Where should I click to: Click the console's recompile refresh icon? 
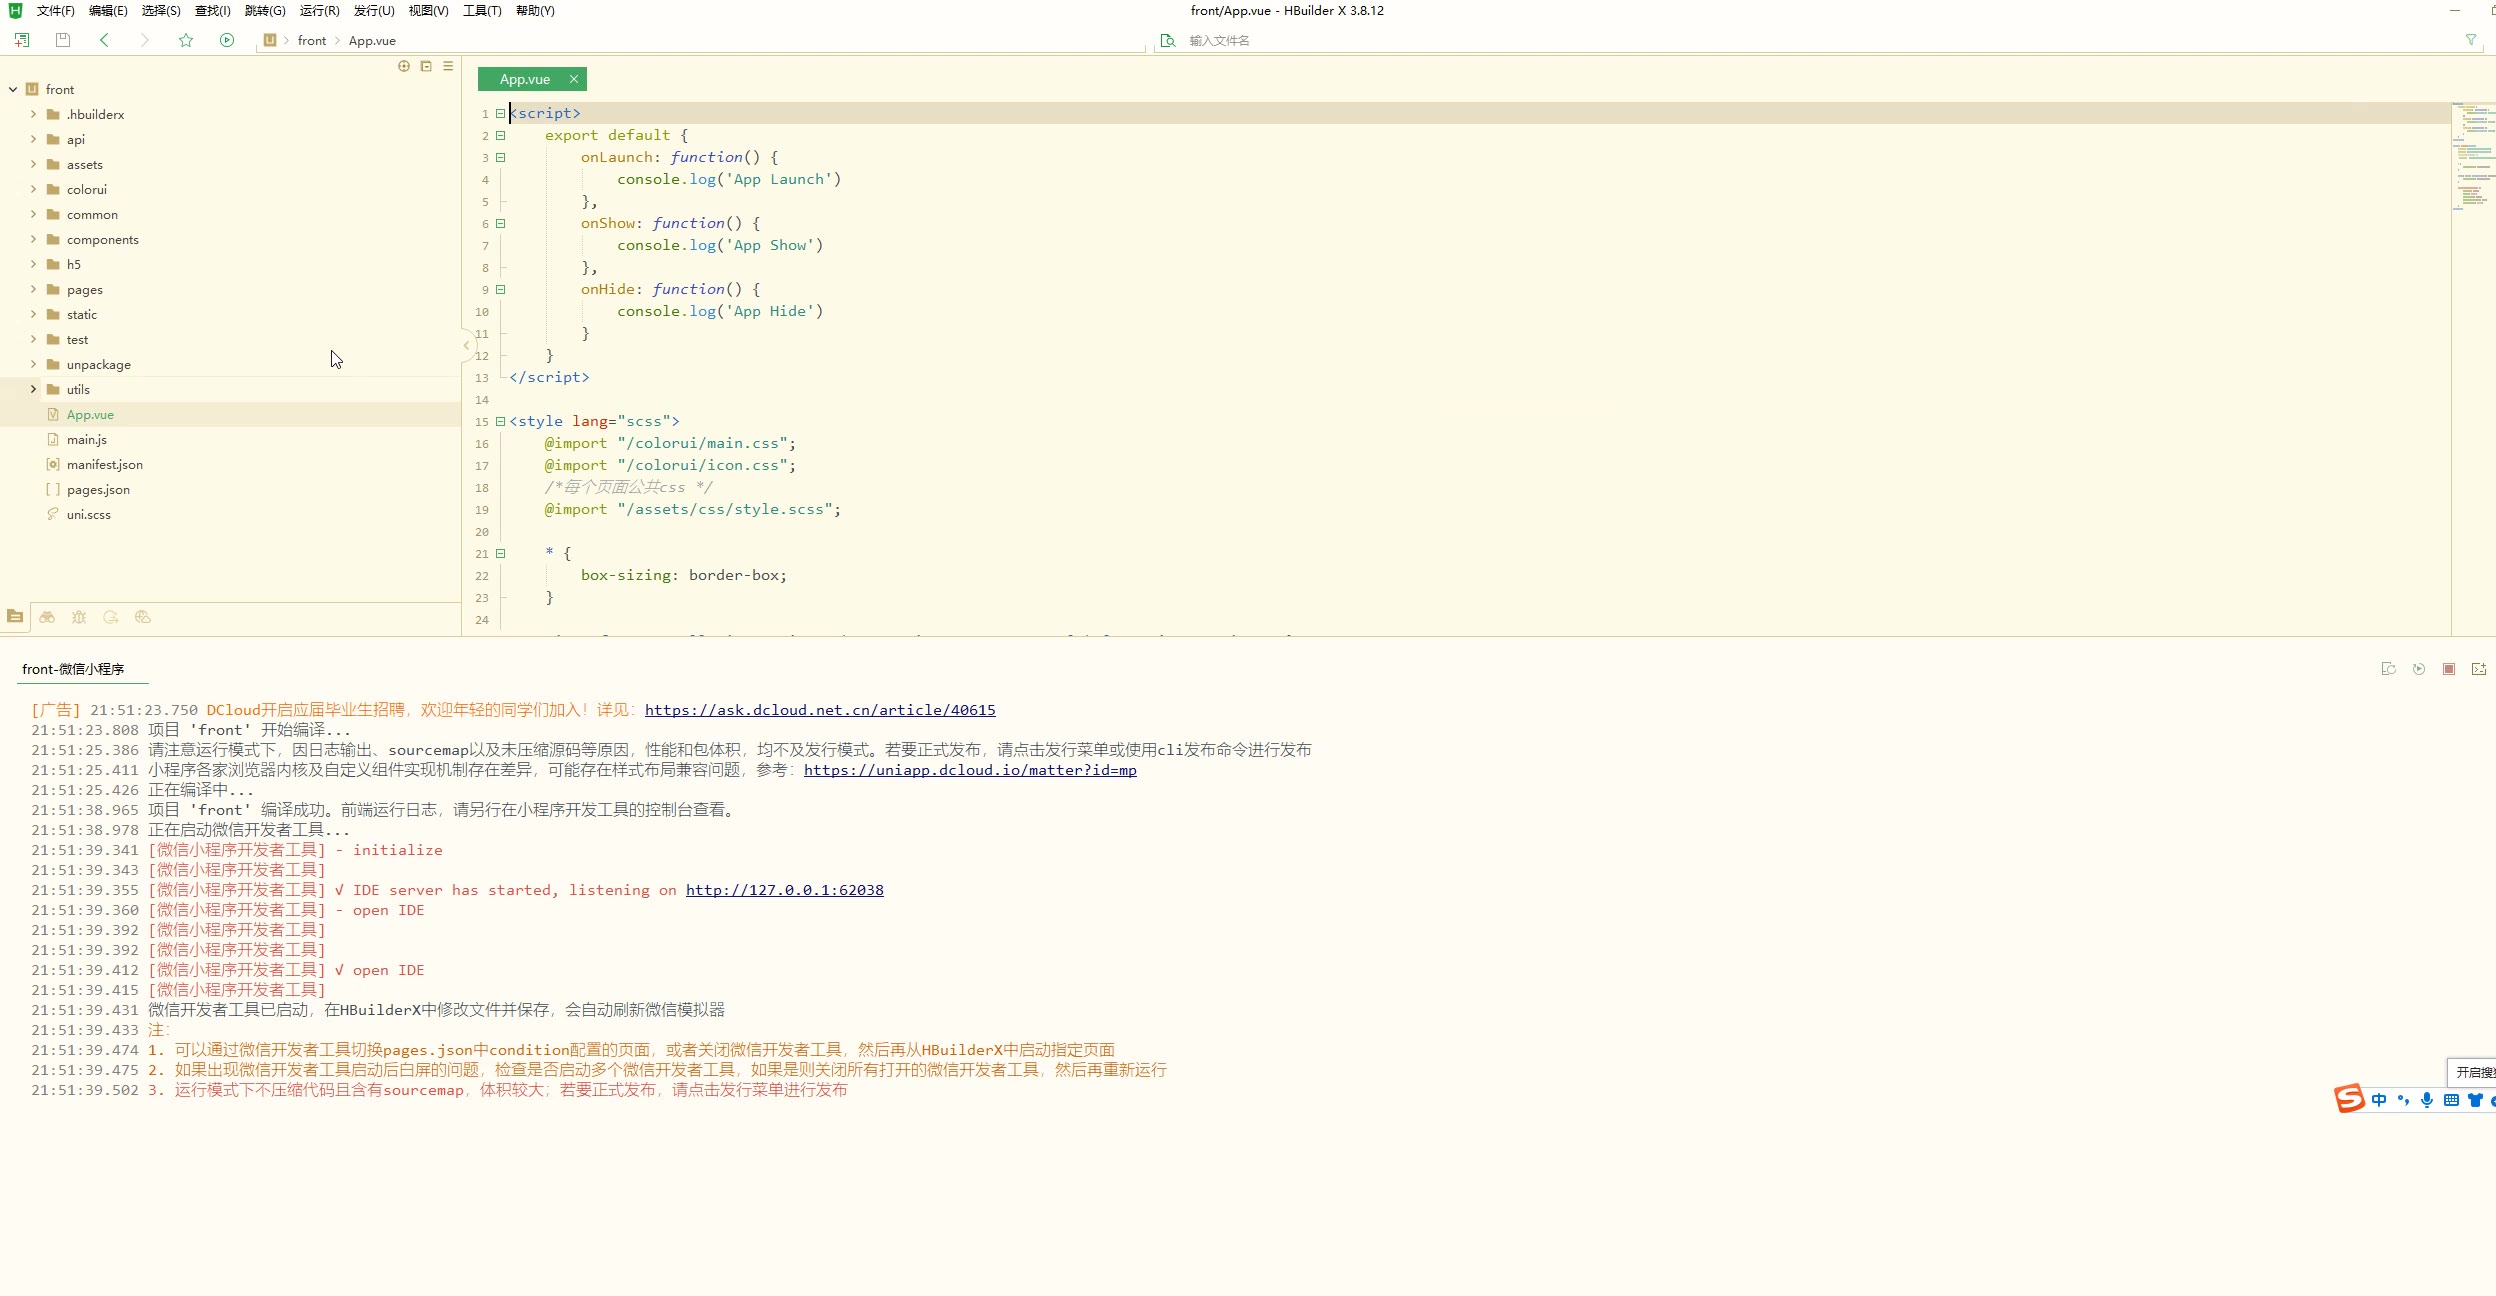click(x=2389, y=669)
